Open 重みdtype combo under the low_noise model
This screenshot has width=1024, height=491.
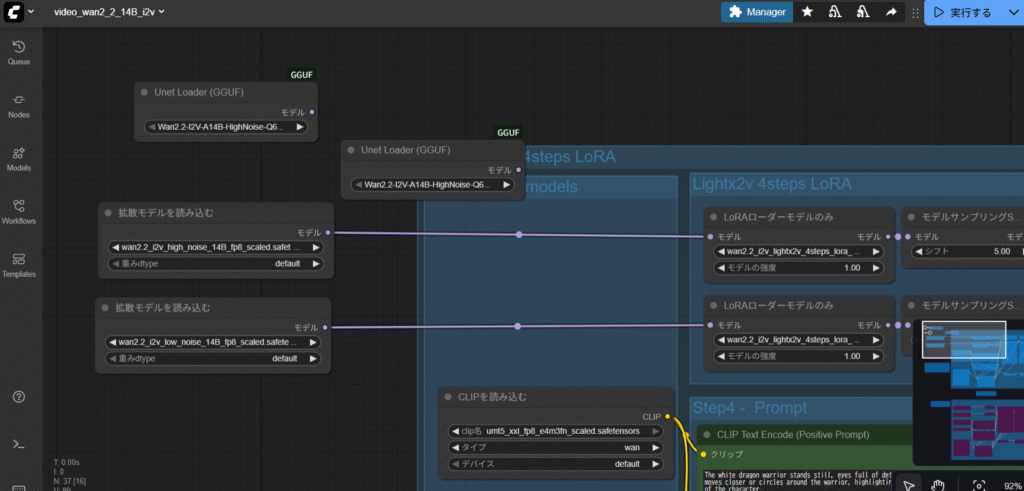click(x=213, y=358)
